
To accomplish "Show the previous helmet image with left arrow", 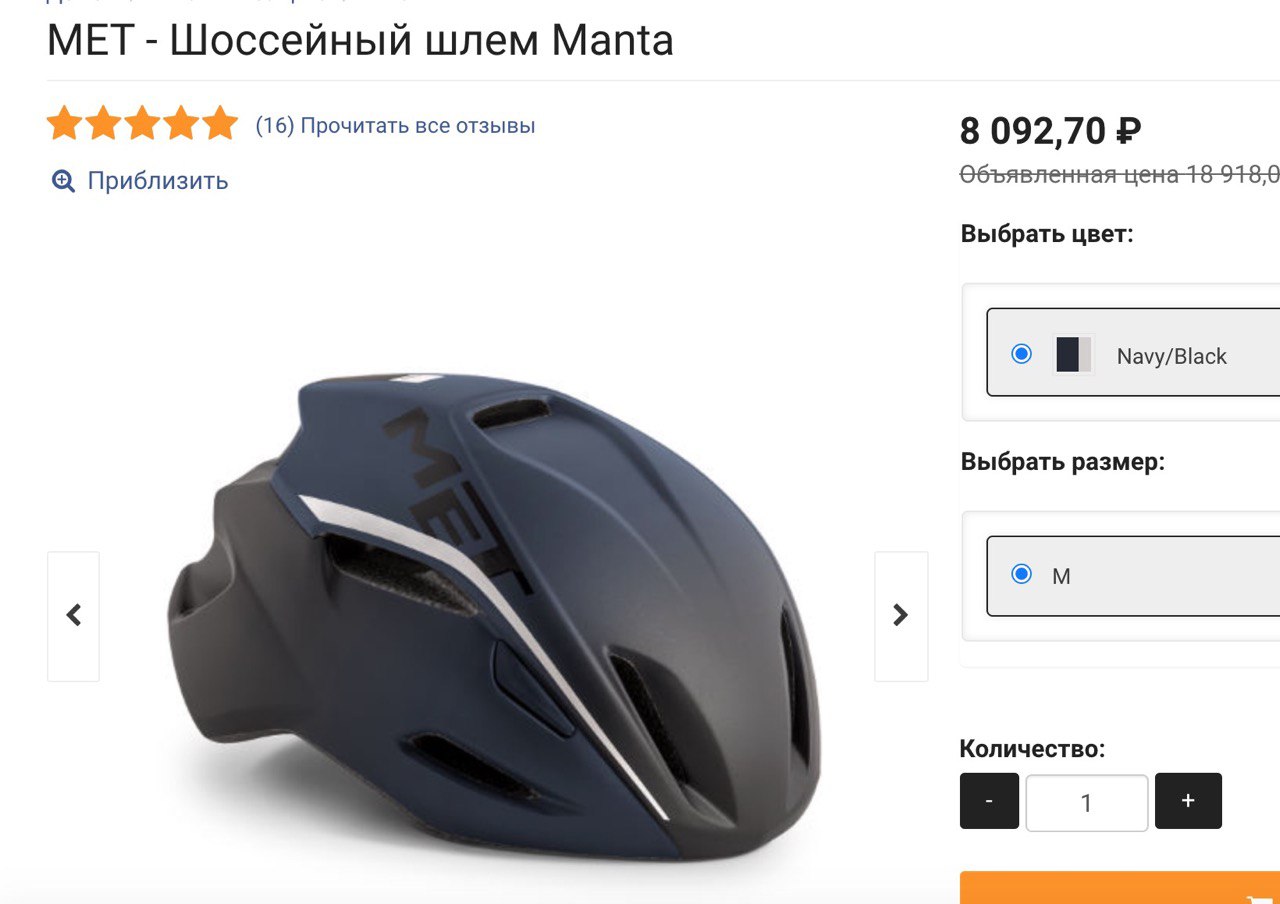I will (73, 616).
